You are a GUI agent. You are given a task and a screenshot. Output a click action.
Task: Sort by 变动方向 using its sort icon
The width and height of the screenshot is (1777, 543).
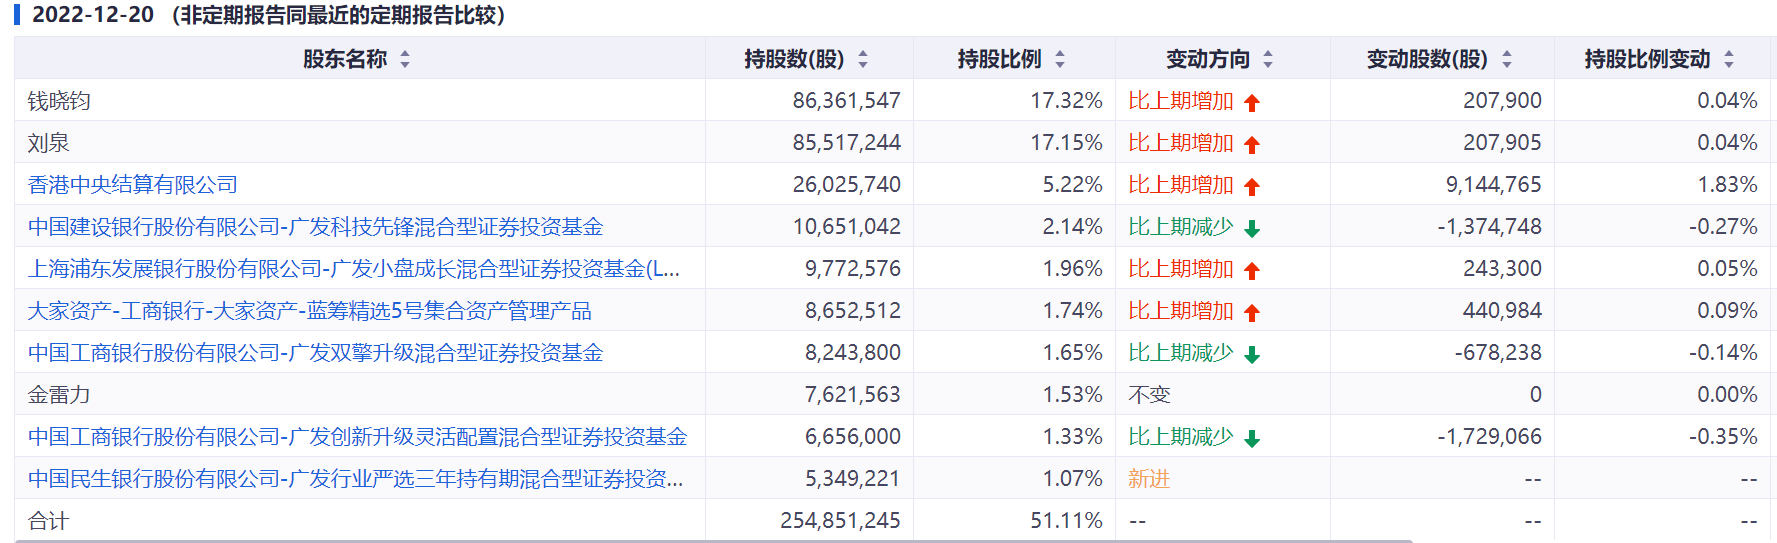click(1268, 60)
